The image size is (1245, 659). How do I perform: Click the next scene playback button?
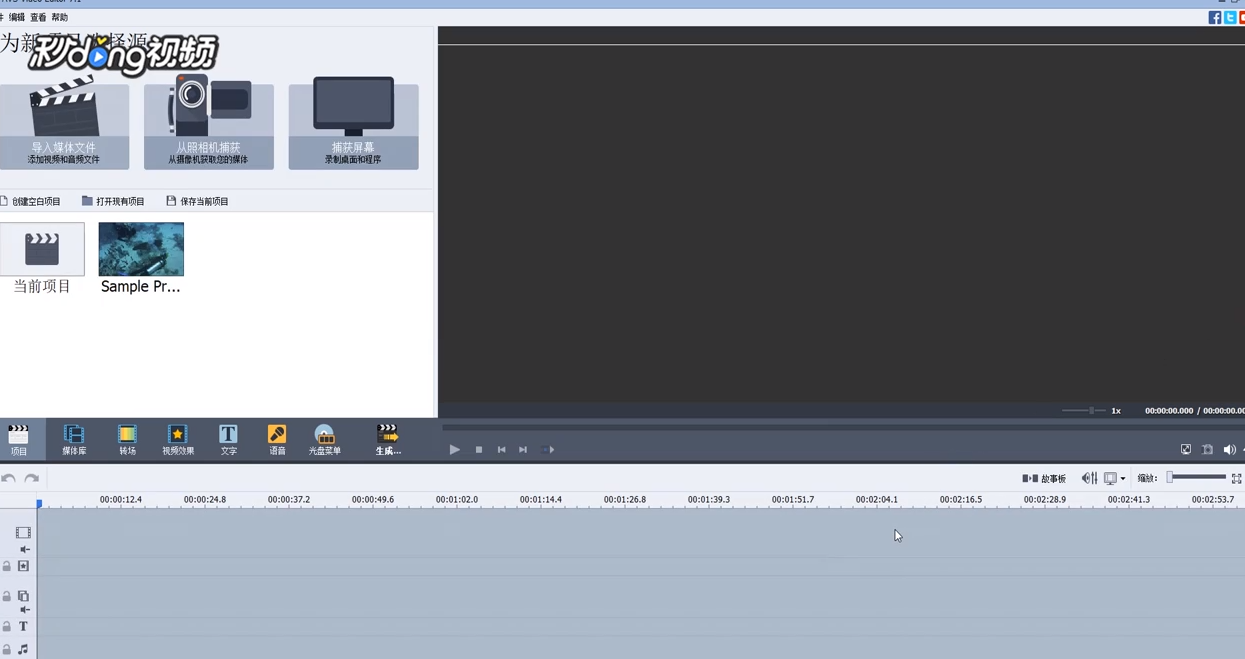pyautogui.click(x=548, y=450)
